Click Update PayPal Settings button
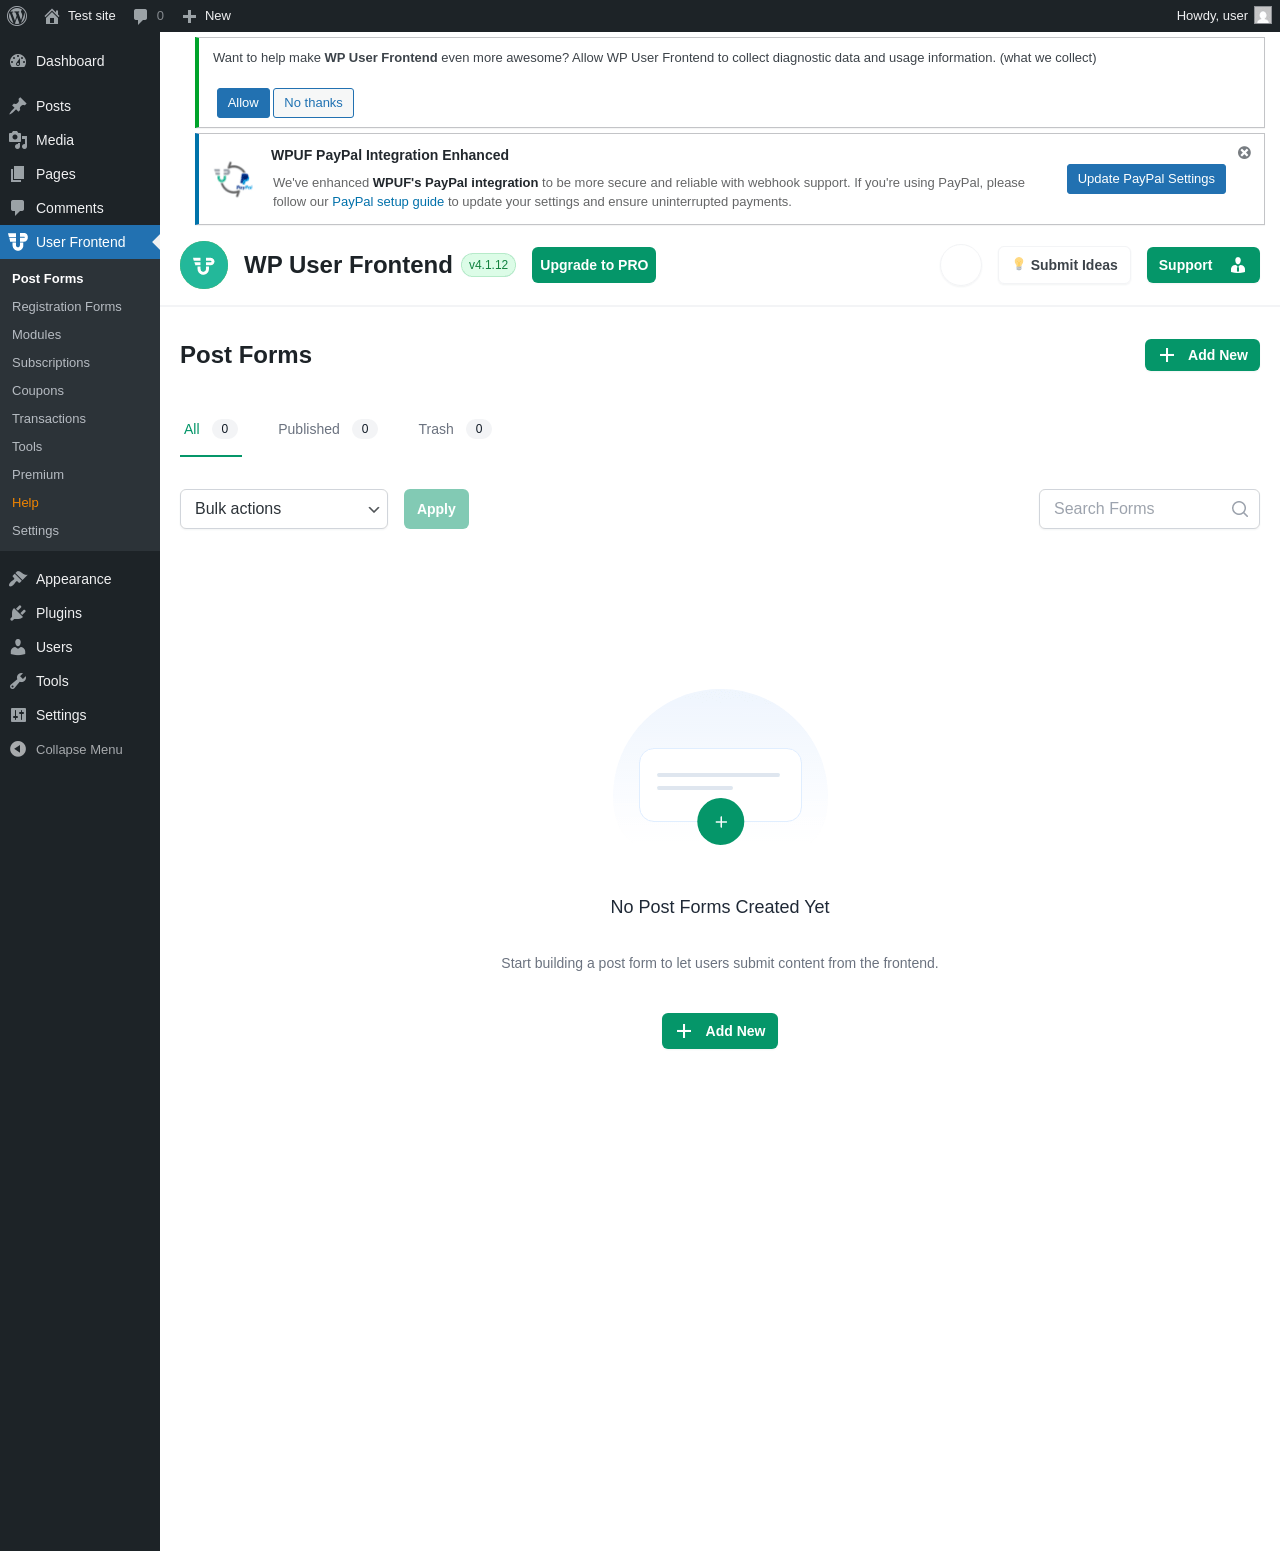Screen dimensions: 1280x1551 point(1146,179)
